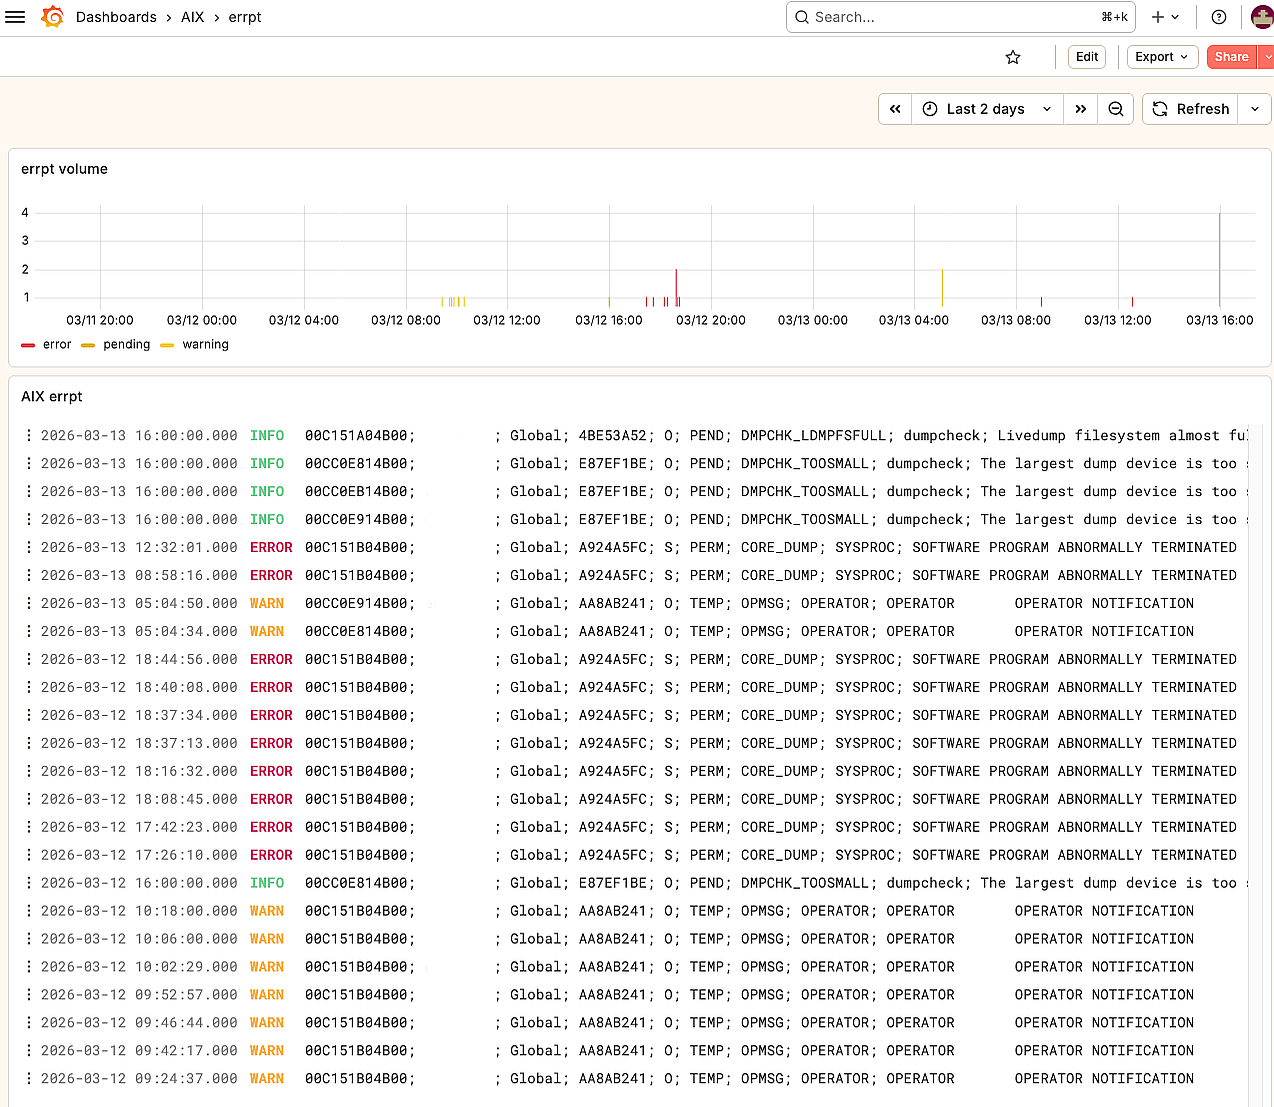Star this dashboard as favorite
The height and width of the screenshot is (1107, 1274).
pos(1013,57)
